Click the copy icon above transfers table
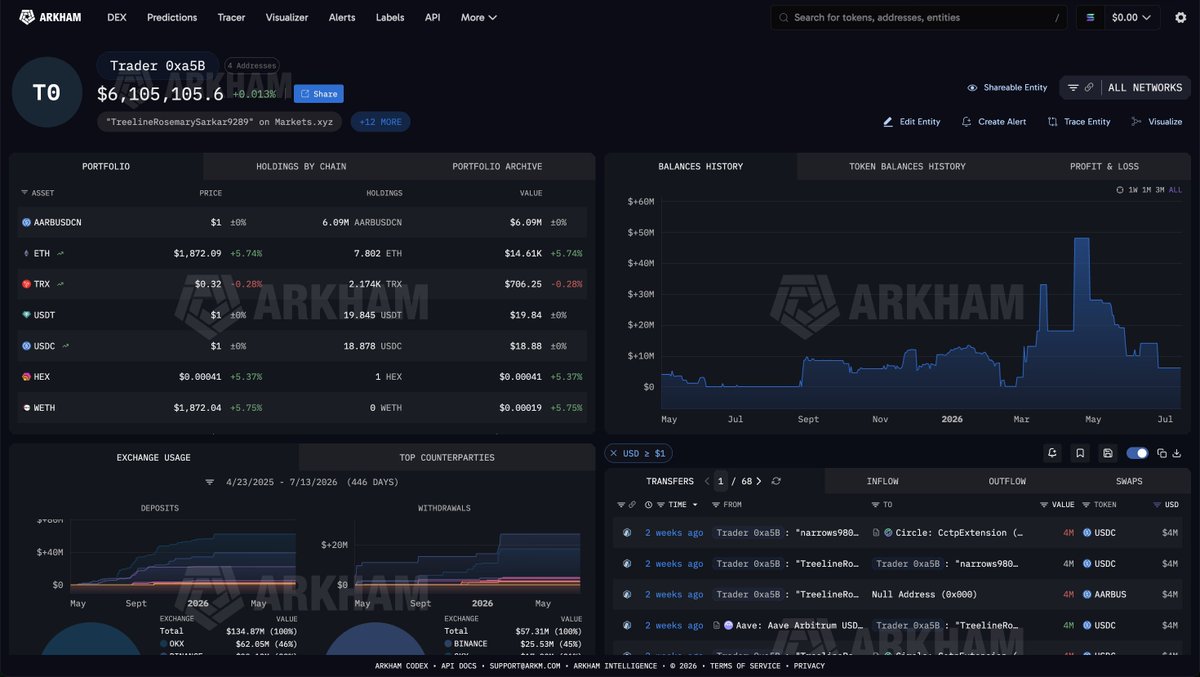Image resolution: width=1200 pixels, height=677 pixels. tap(1162, 453)
